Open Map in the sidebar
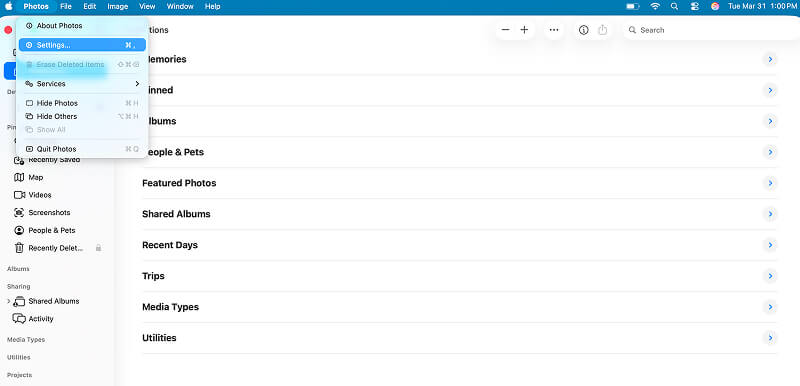This screenshot has height=386, width=800. (36, 177)
